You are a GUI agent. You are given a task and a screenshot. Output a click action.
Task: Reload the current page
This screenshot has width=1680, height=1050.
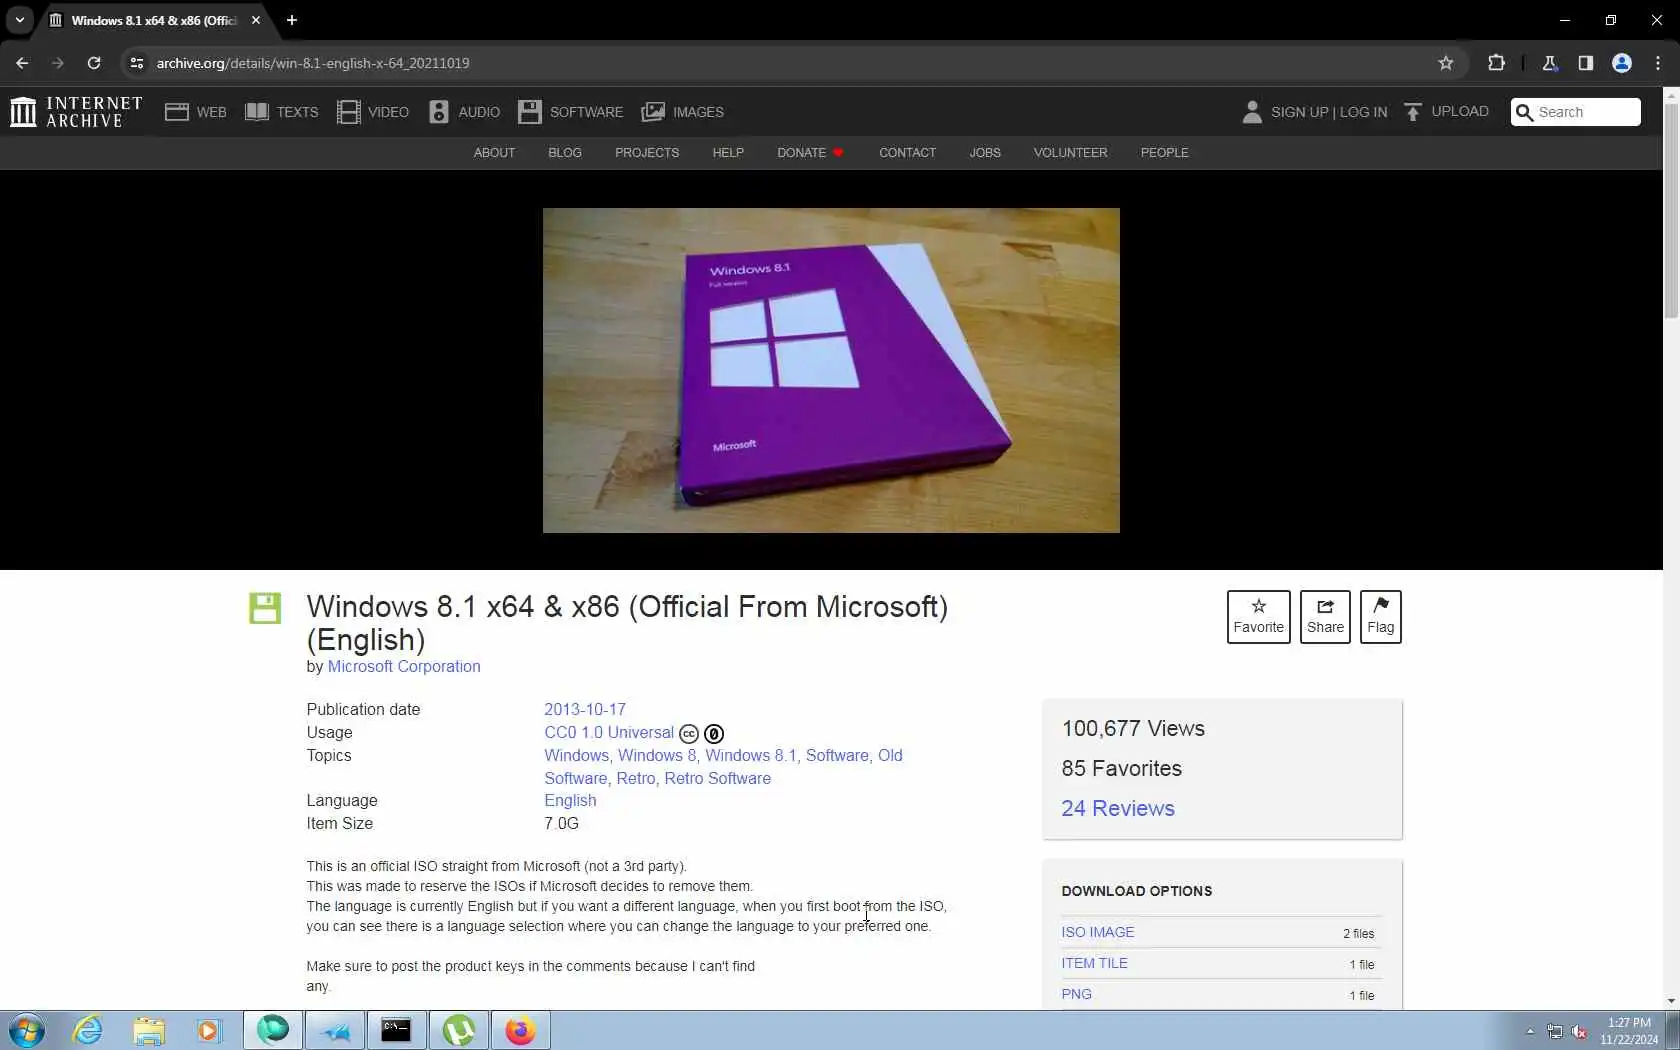coord(94,63)
